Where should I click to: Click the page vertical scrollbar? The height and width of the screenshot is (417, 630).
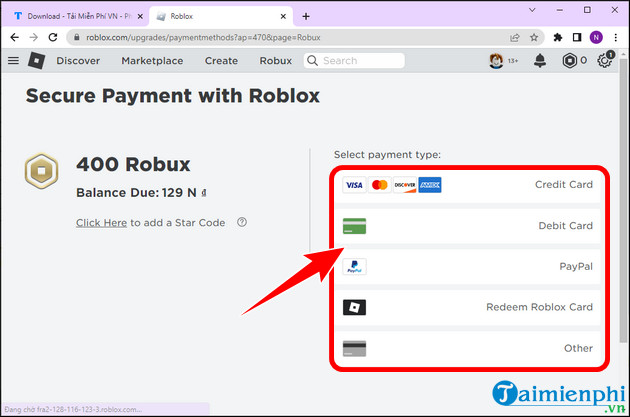click(623, 201)
